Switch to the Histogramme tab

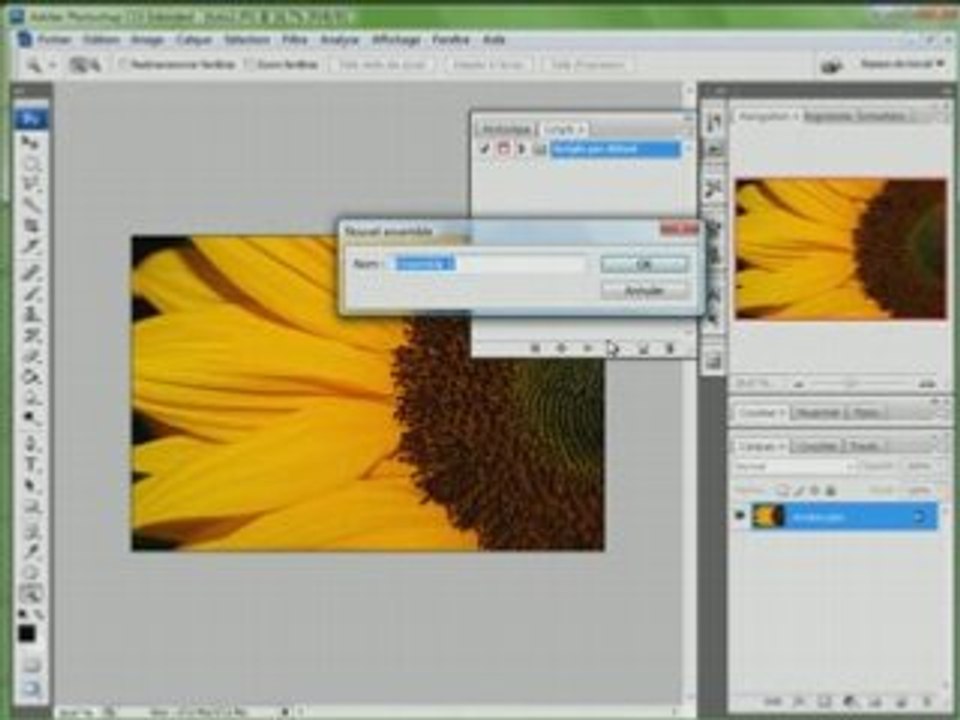(x=828, y=116)
